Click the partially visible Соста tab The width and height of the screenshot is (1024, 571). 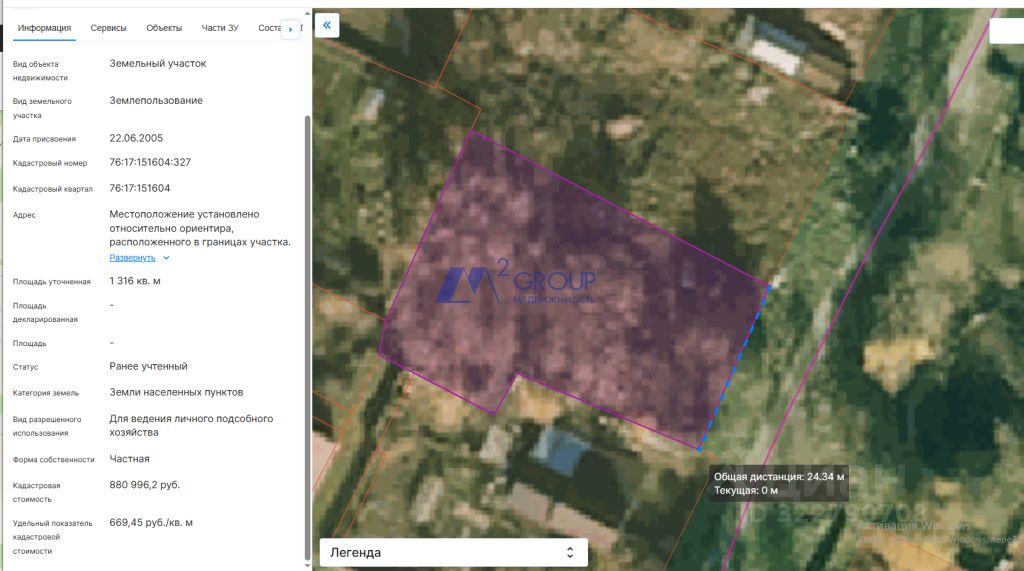269,28
